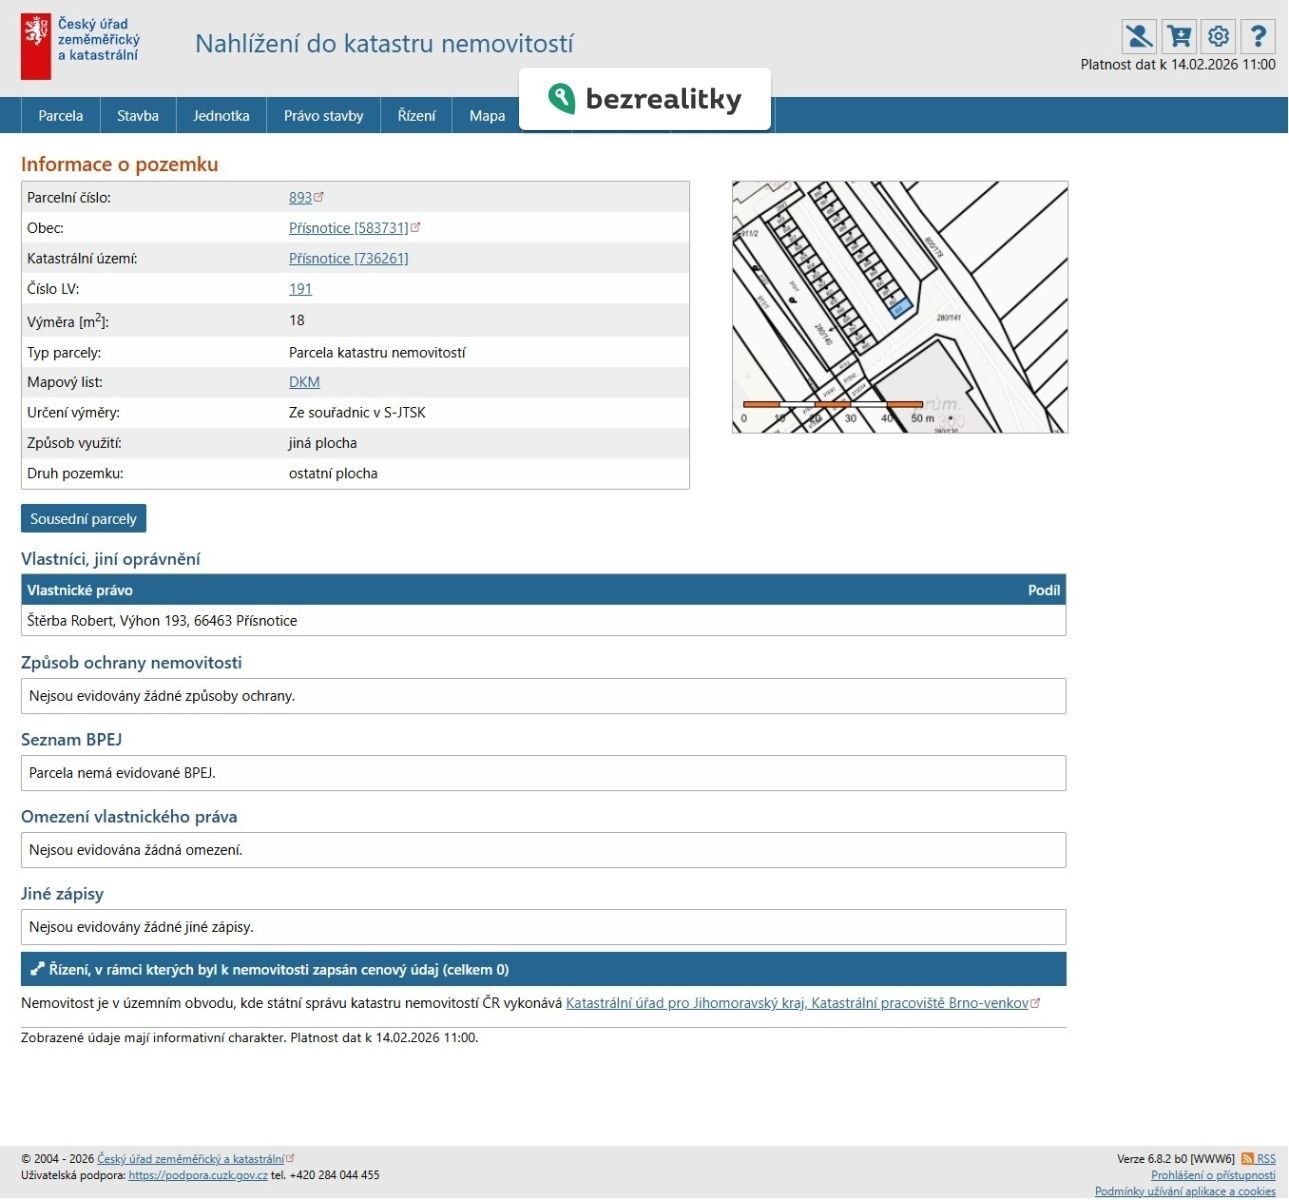Open settings via the gear icon
The width and height of the screenshot is (1289, 1200).
1218,37
